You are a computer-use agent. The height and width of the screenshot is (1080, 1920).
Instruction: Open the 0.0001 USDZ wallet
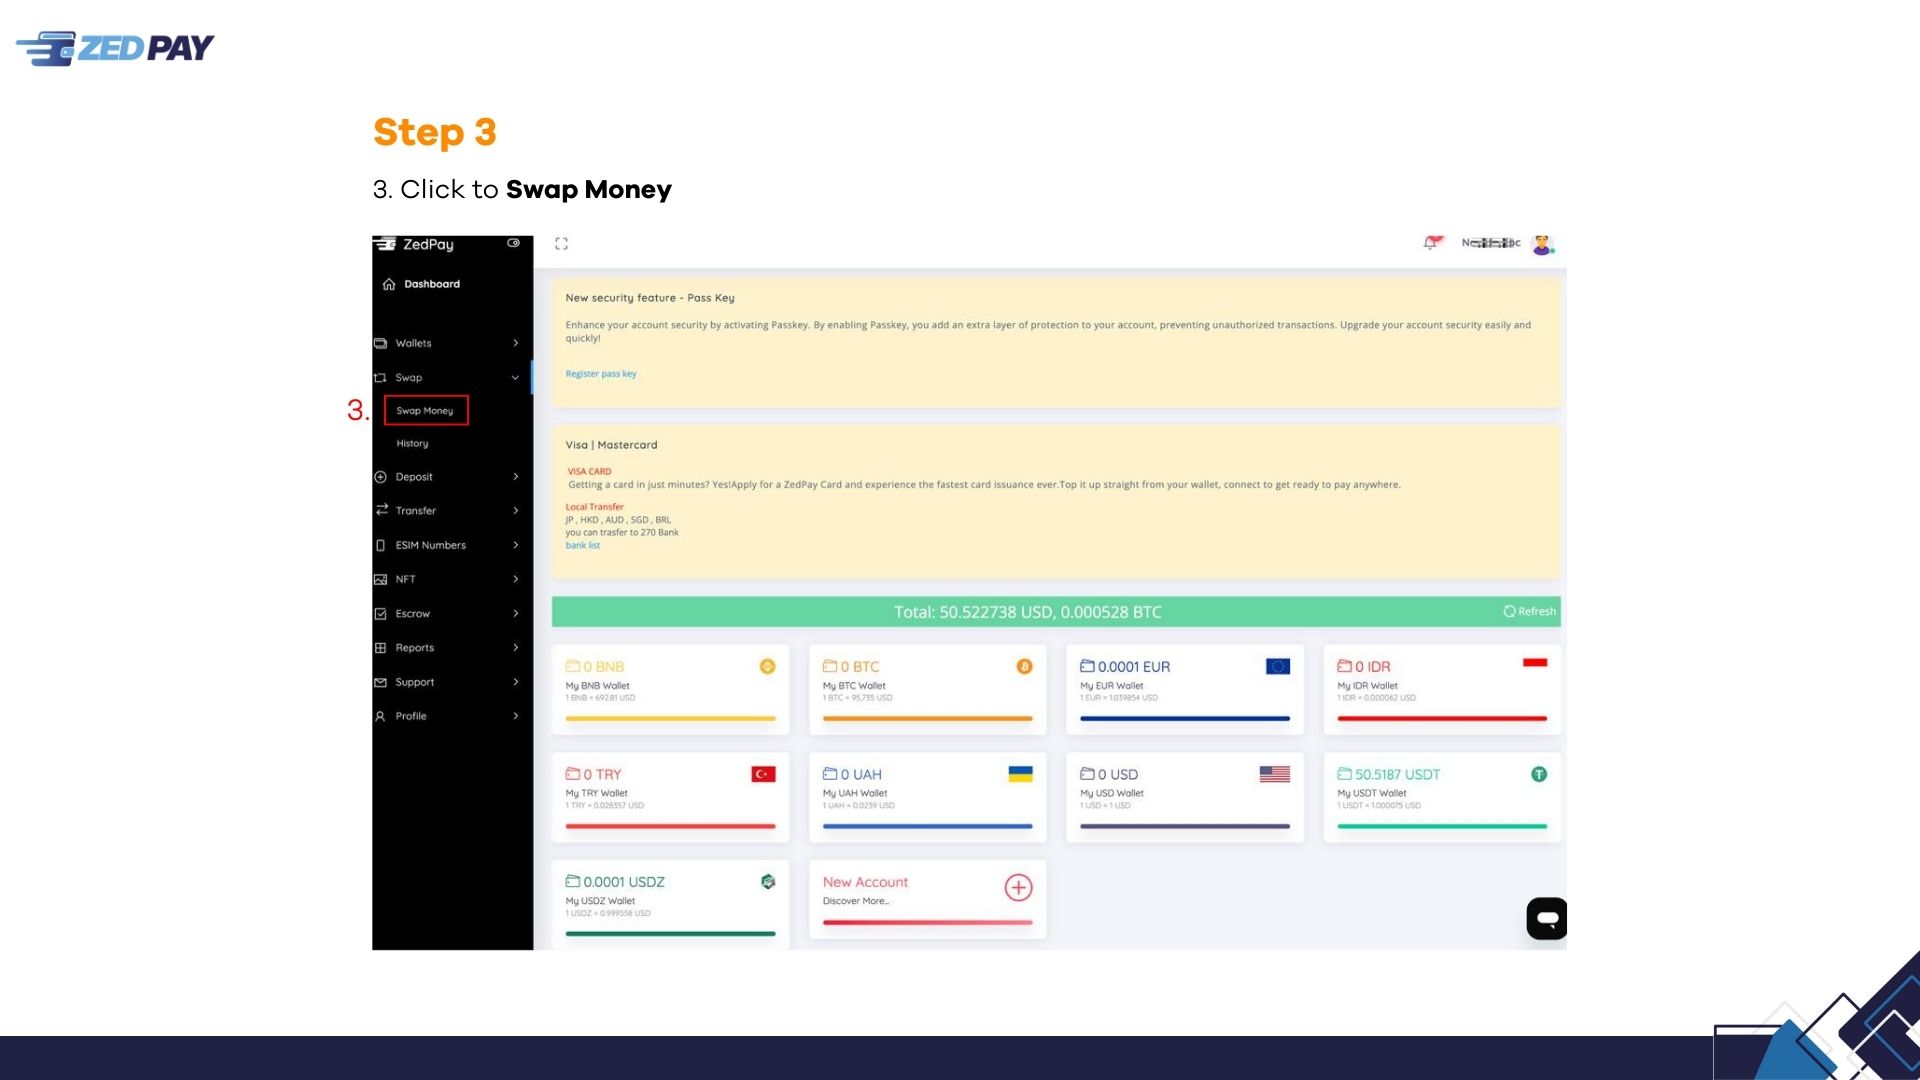coord(671,905)
